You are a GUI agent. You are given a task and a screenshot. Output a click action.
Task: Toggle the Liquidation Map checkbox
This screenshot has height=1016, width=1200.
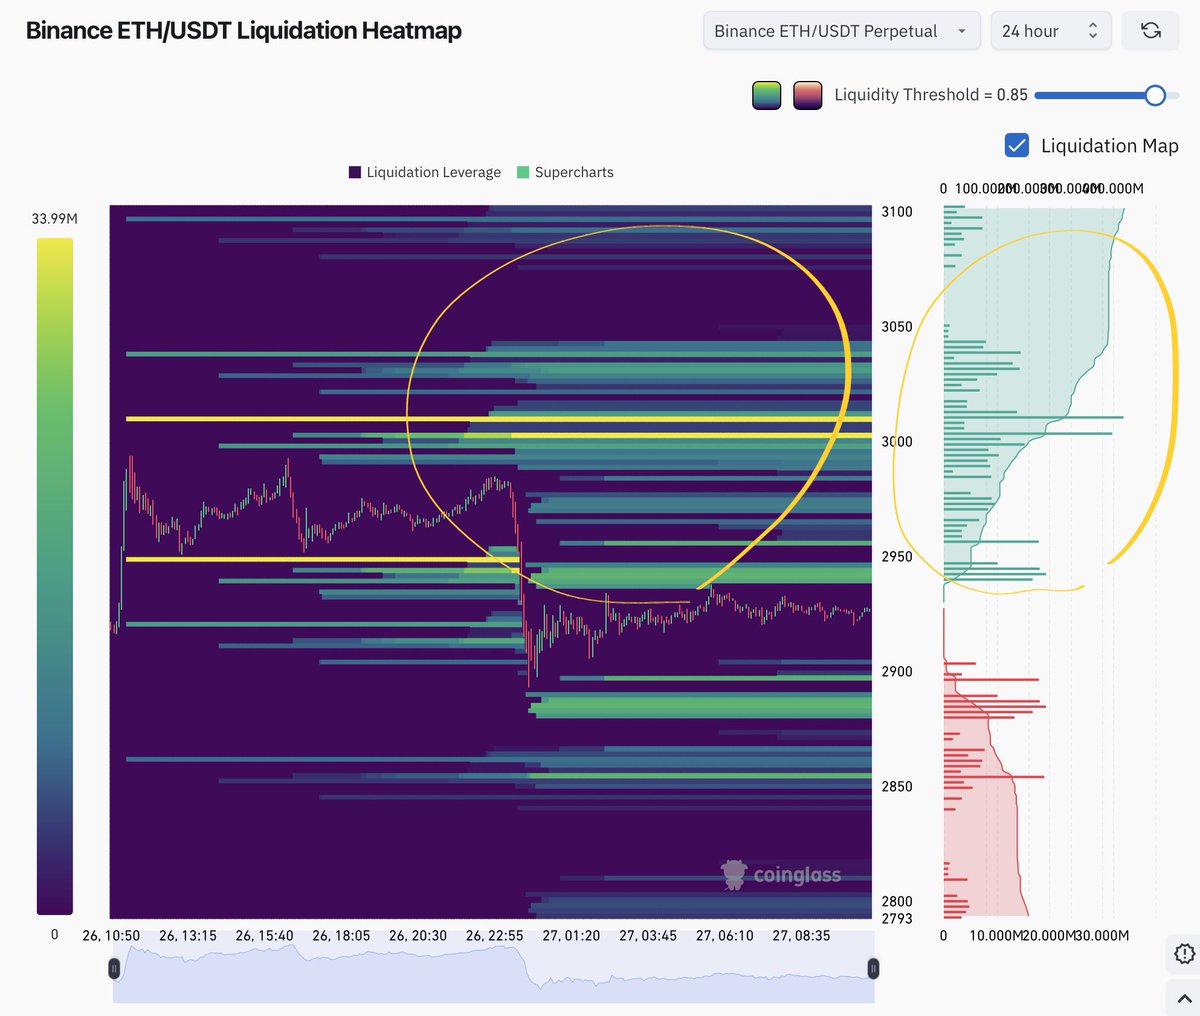[x=1016, y=146]
